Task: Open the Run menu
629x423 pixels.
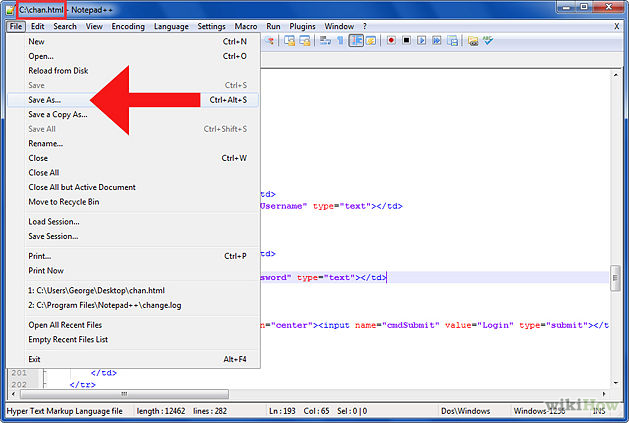Action: tap(273, 26)
